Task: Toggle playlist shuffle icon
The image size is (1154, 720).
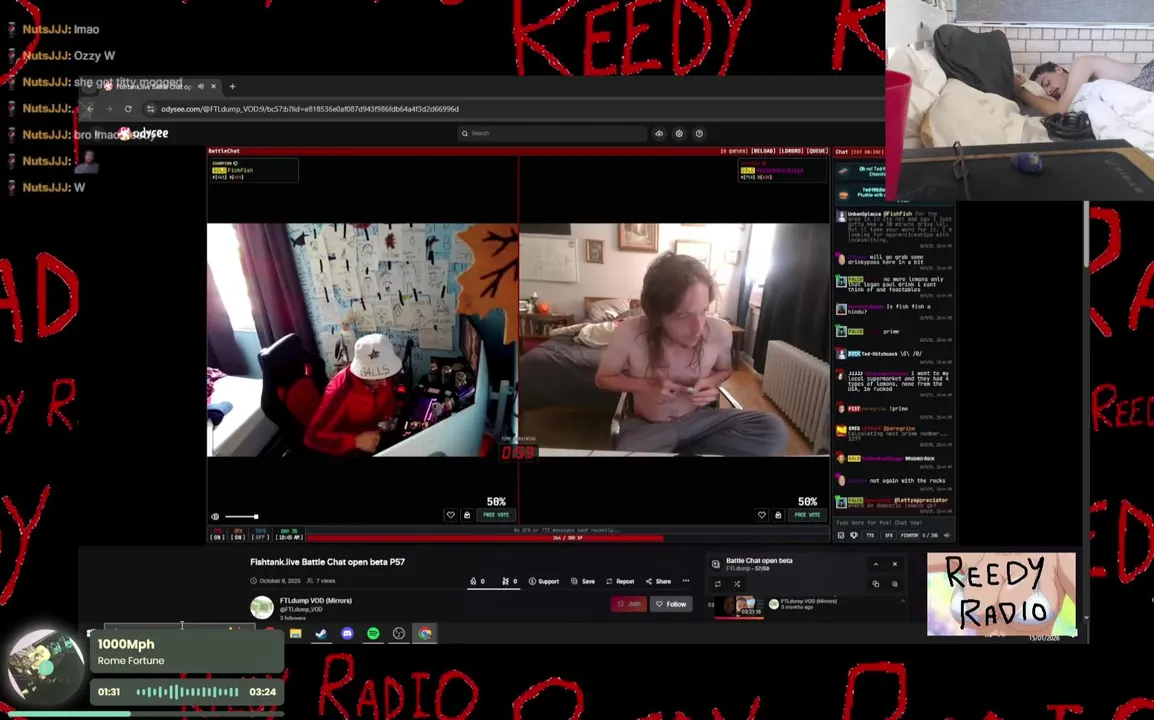Action: [x=737, y=584]
